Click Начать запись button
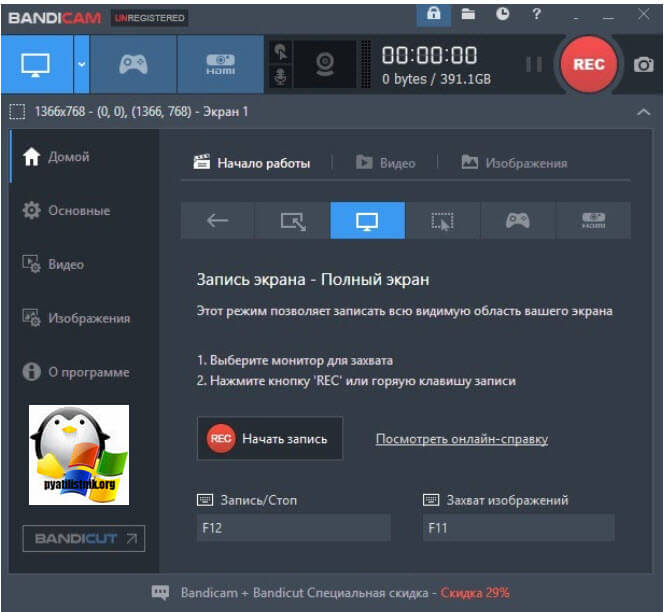This screenshot has height=612, width=666. point(270,438)
